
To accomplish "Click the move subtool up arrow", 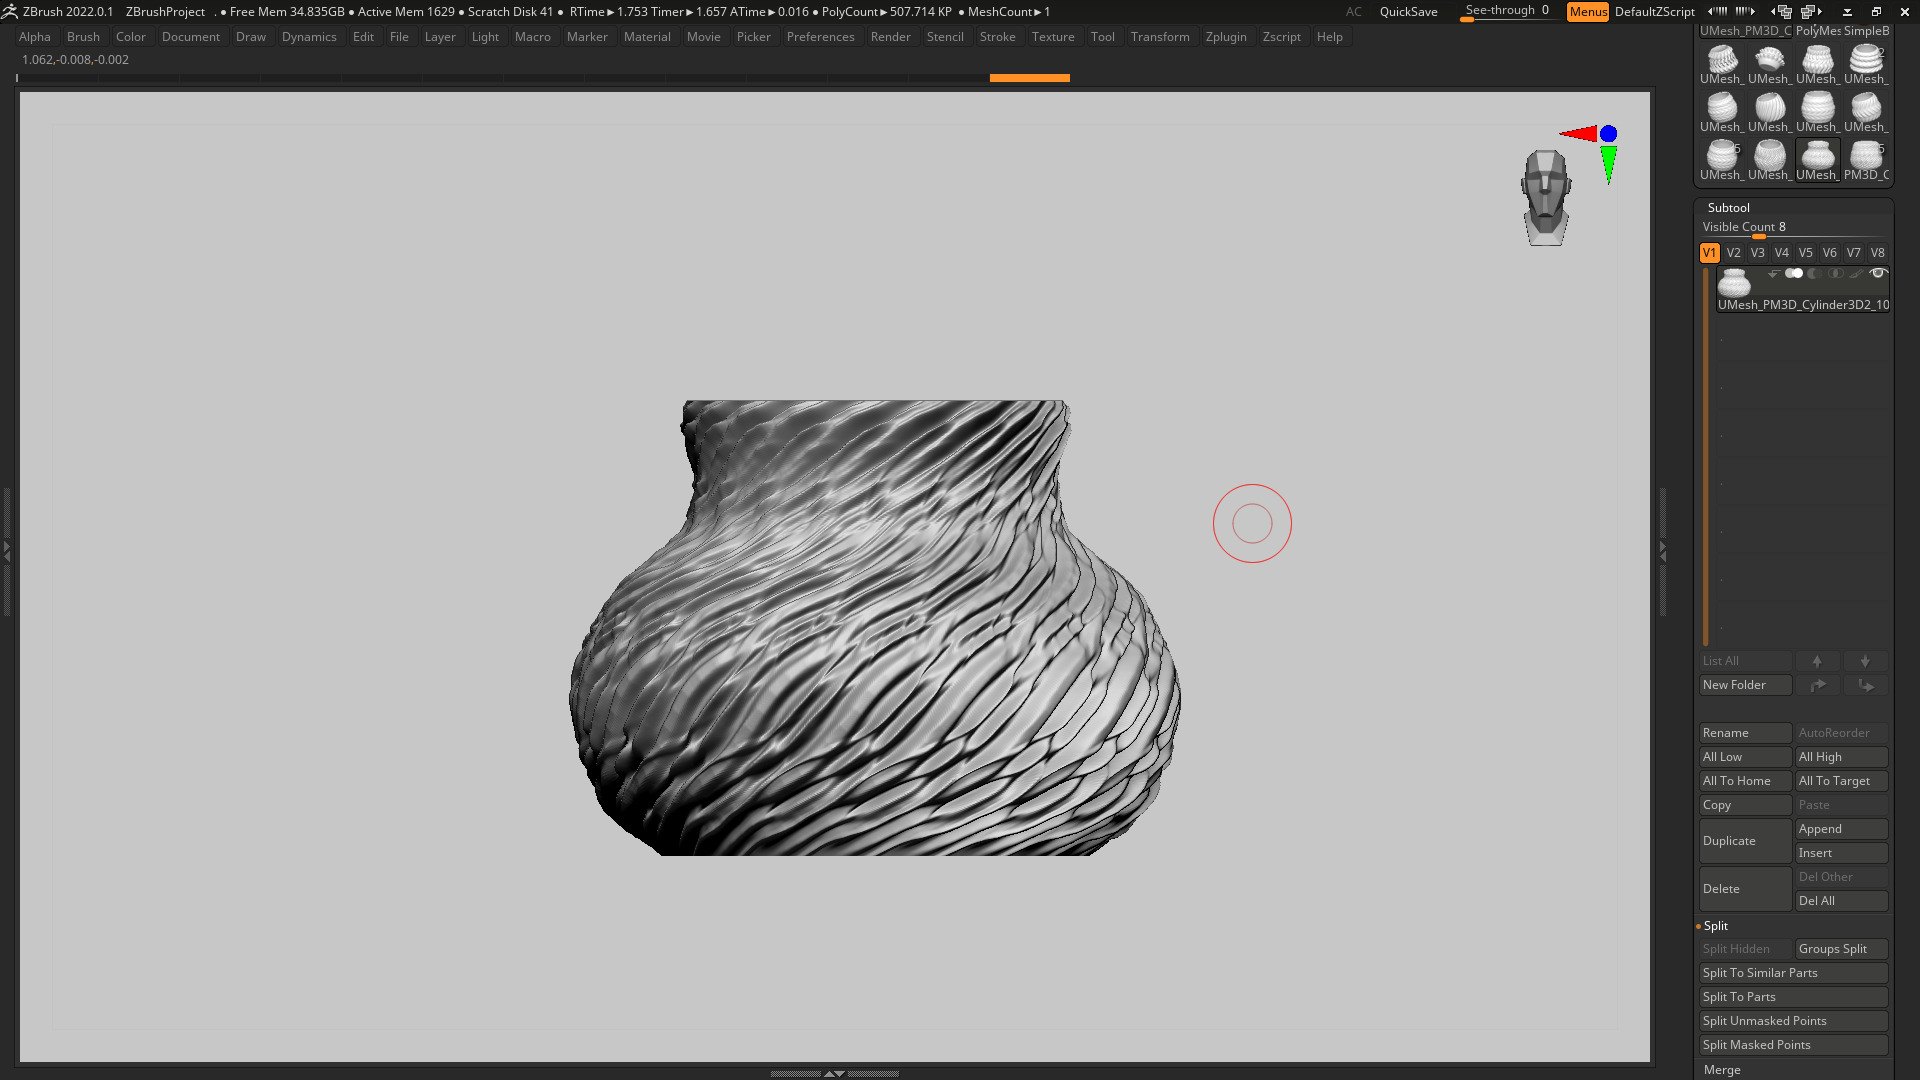I will [x=1817, y=661].
